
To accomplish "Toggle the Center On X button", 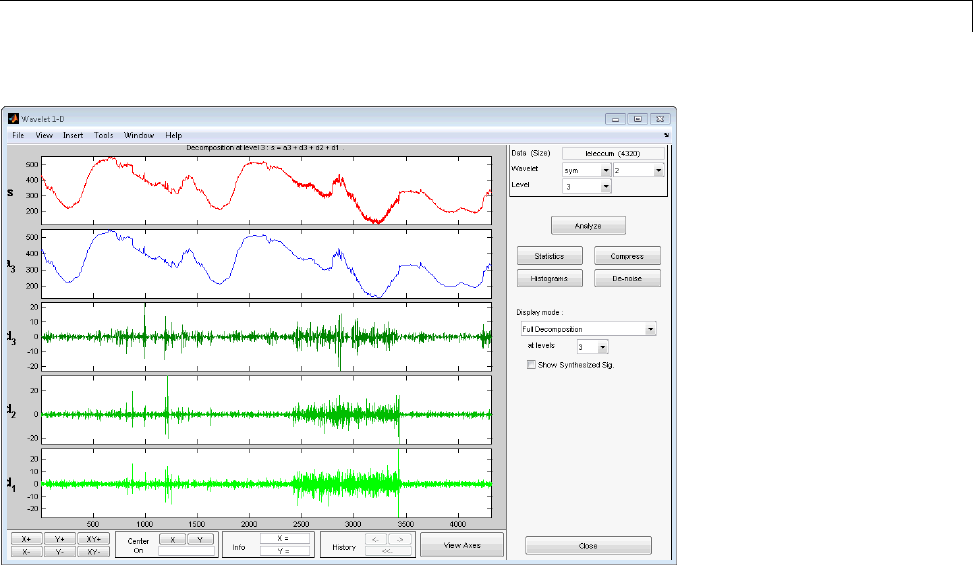I will click(x=172, y=539).
